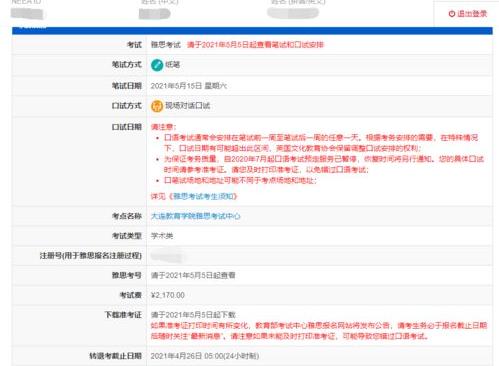Click the 请于2021年5月5日起下载 admission ticket text
This screenshot has width=499, height=366.
tap(193, 315)
